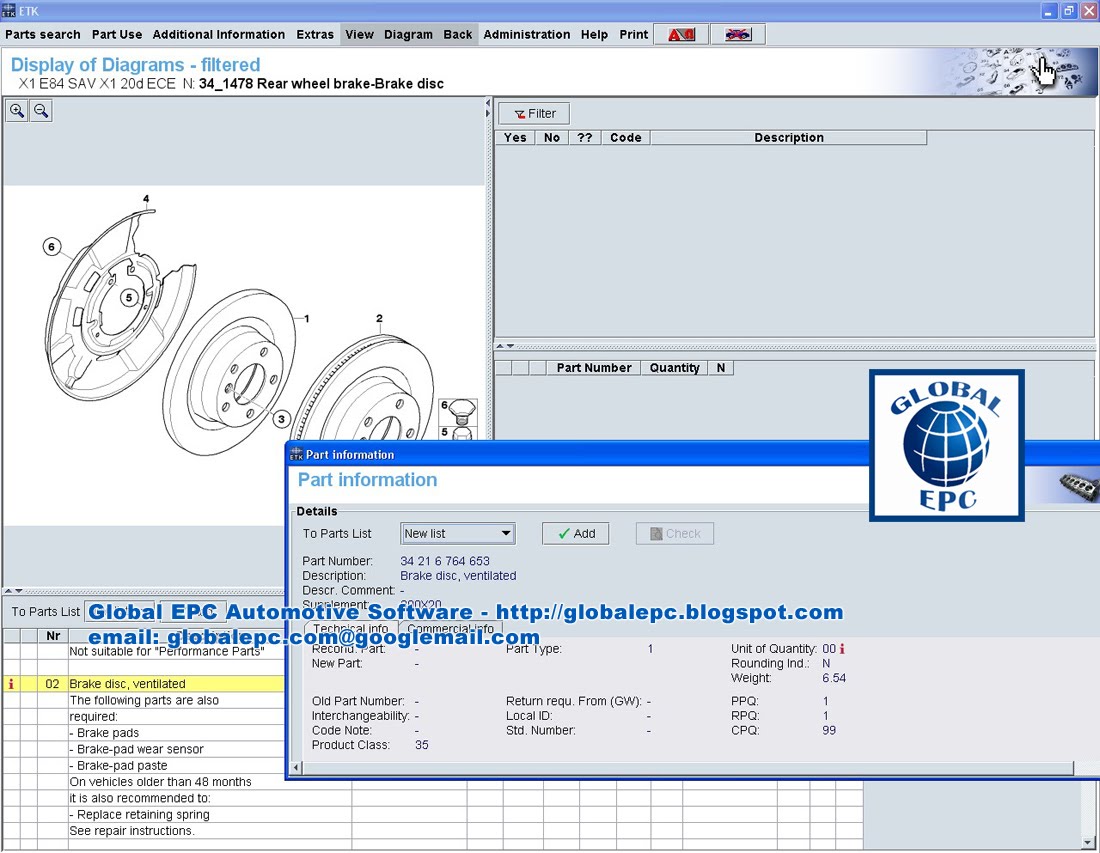Click the N column header
The image size is (1100, 853).
click(720, 368)
